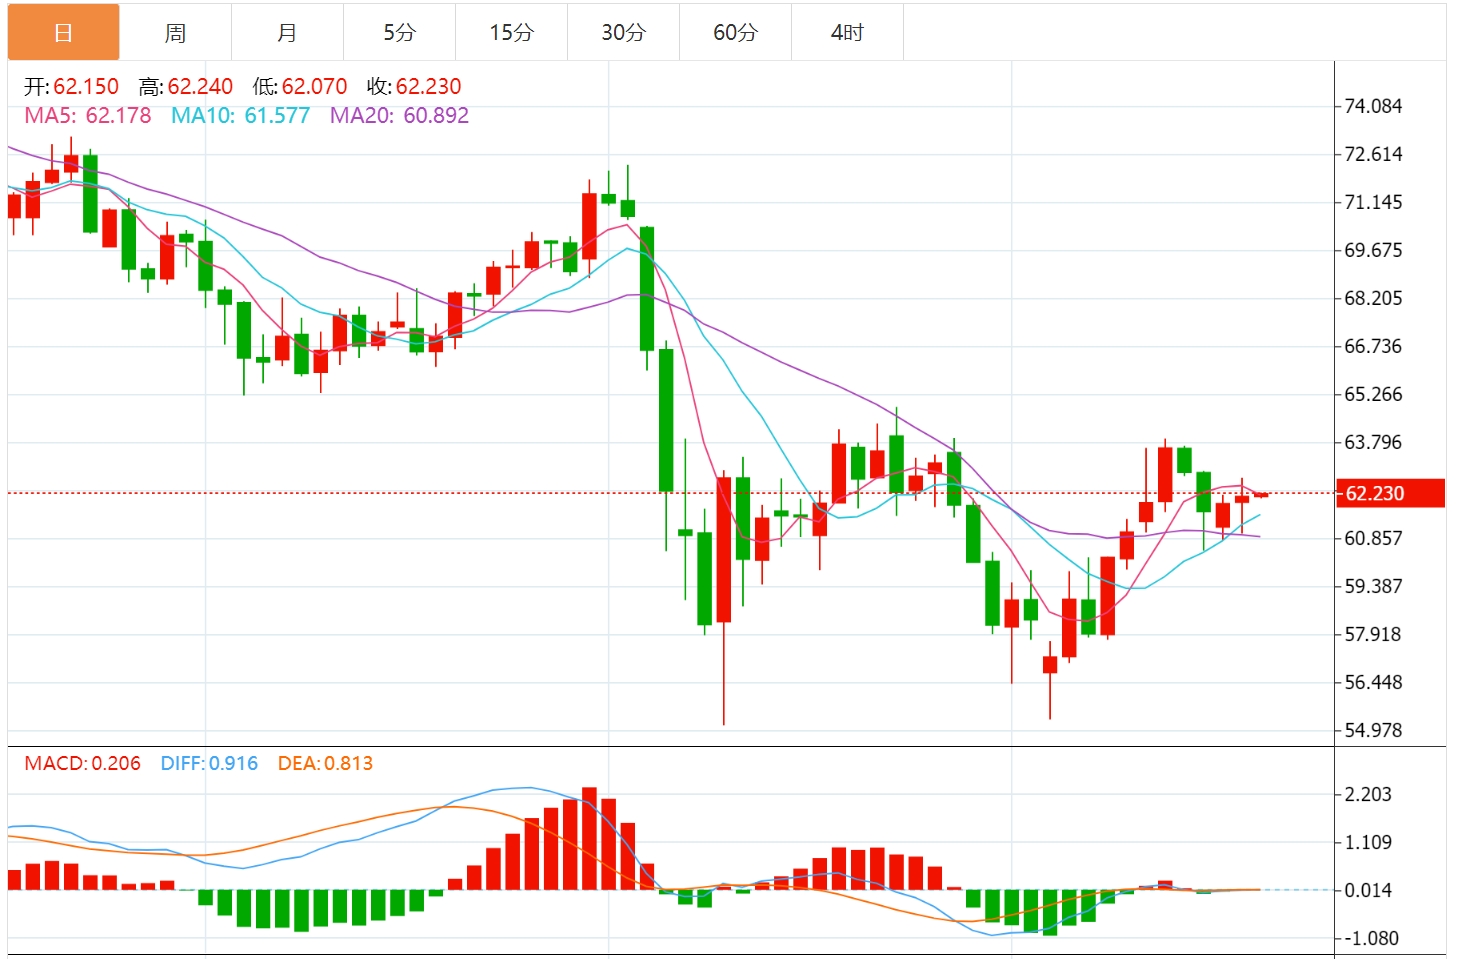This screenshot has width=1463, height=959.
Task: Click the MA5: 62.178 indicator label
Action: 88,116
